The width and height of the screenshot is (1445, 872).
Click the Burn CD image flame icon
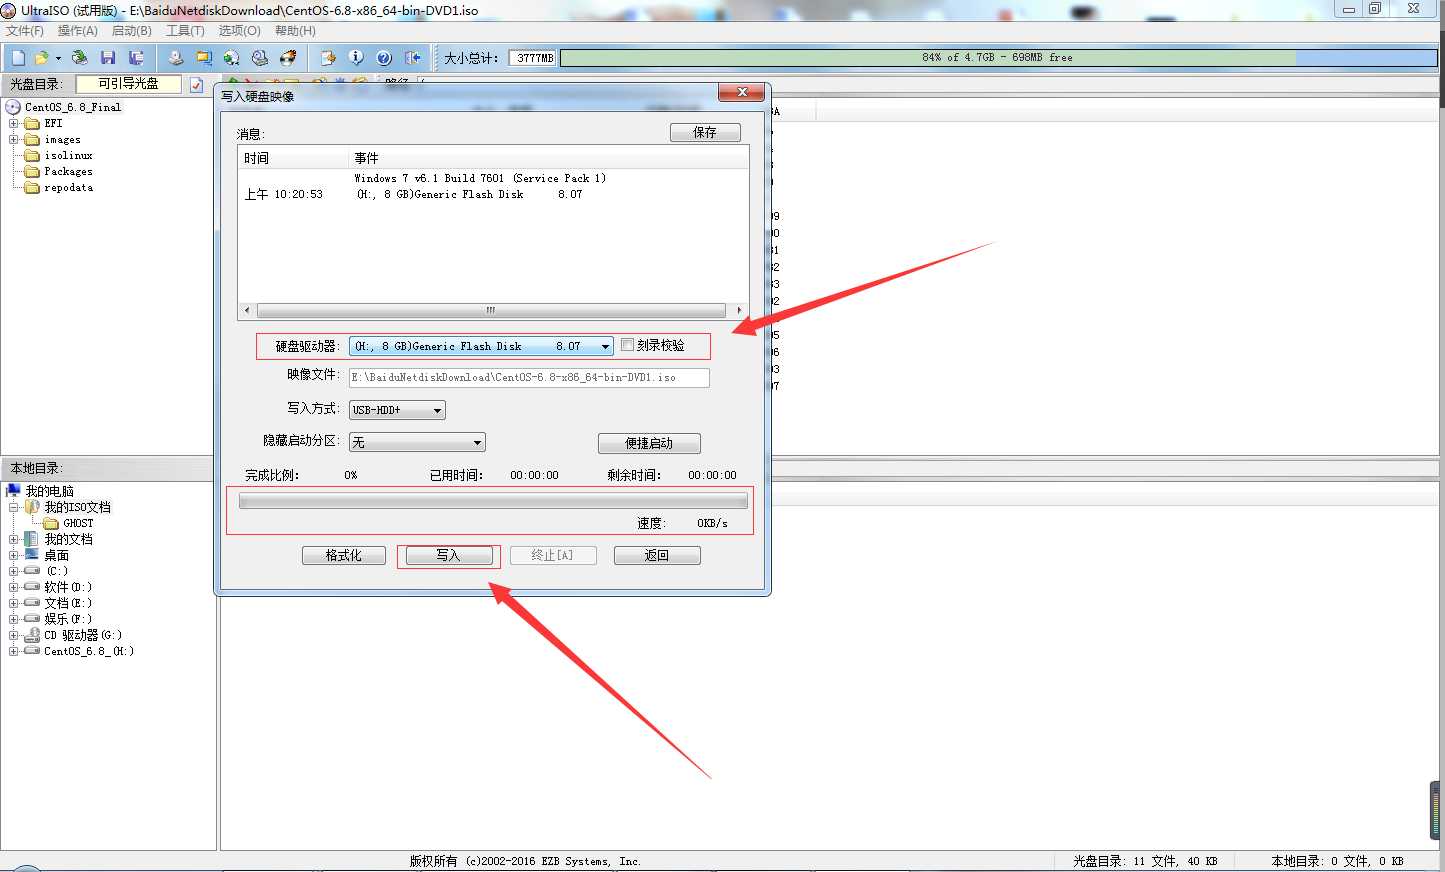tap(288, 58)
